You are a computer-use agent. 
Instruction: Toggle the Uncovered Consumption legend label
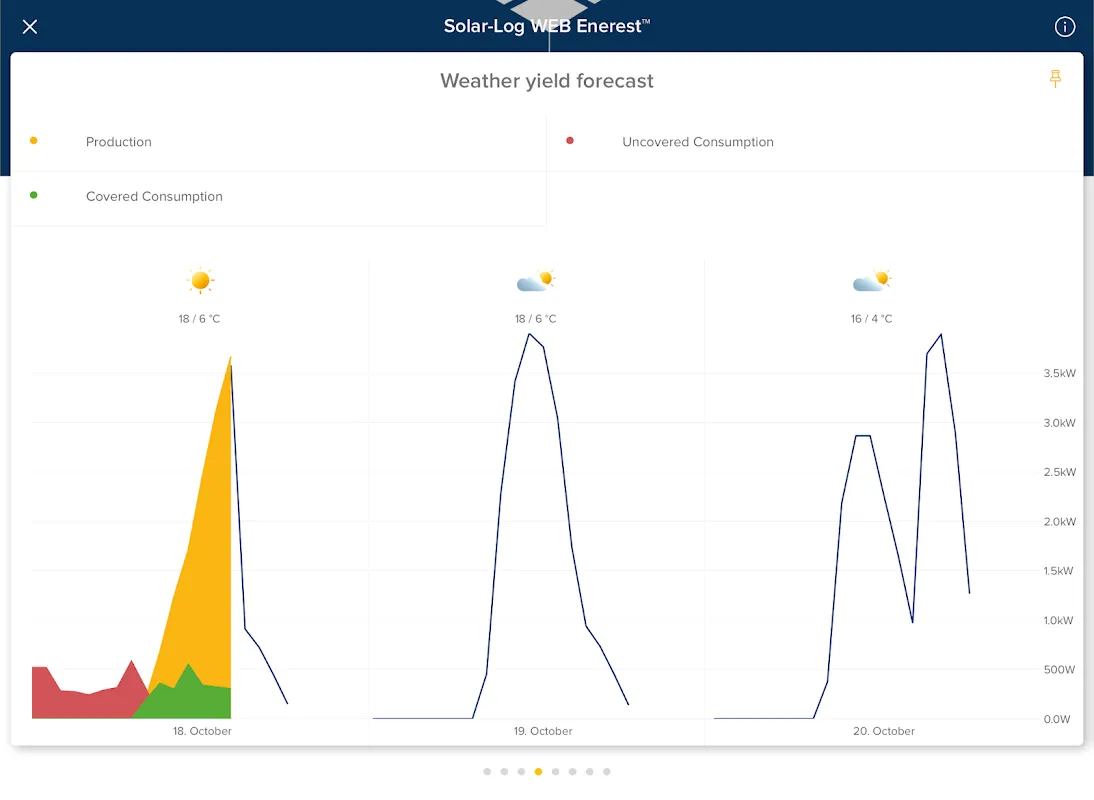click(697, 142)
